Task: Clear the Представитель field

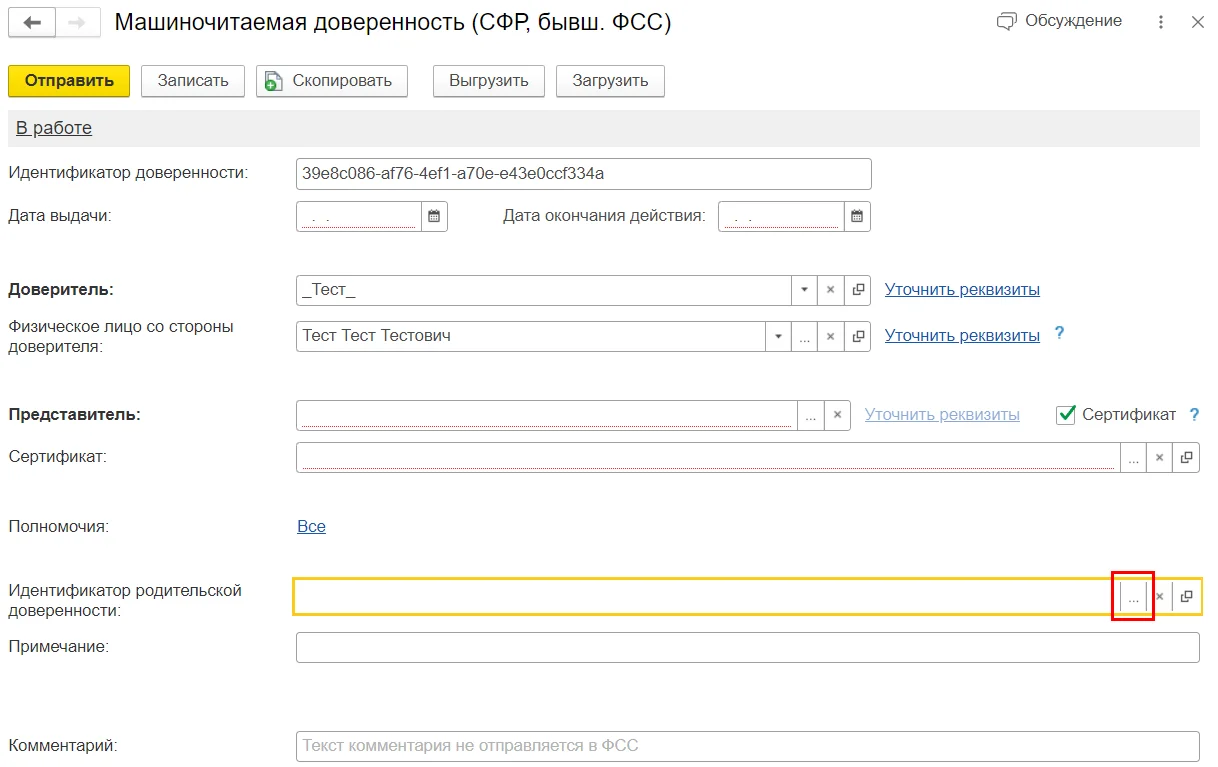Action: [x=838, y=415]
